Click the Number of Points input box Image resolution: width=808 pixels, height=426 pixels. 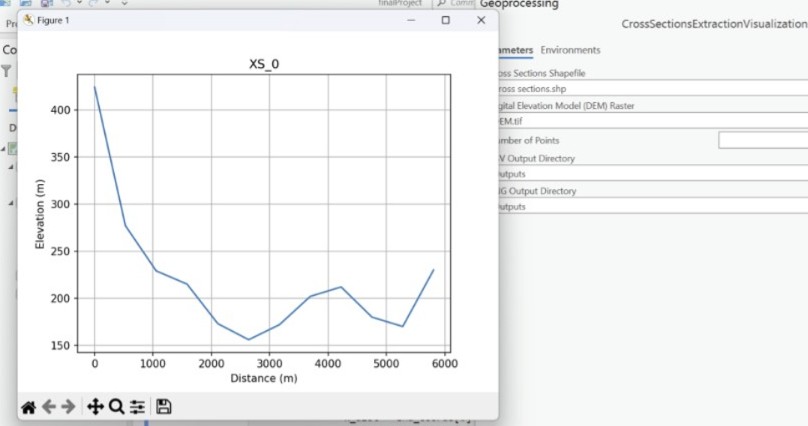762,141
